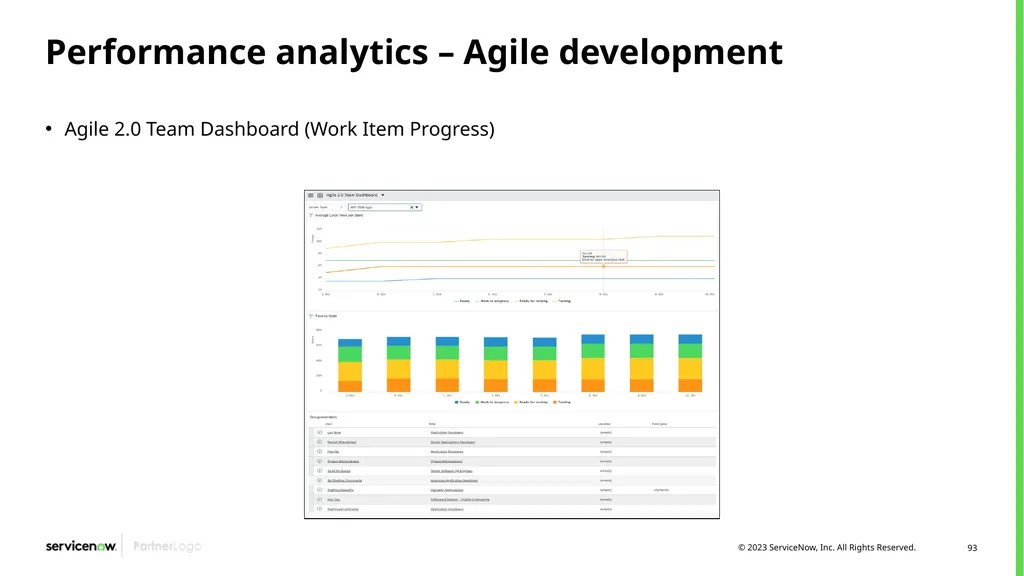The height and width of the screenshot is (576, 1024).
Task: Click the Total in State widget title
Action: (326, 316)
